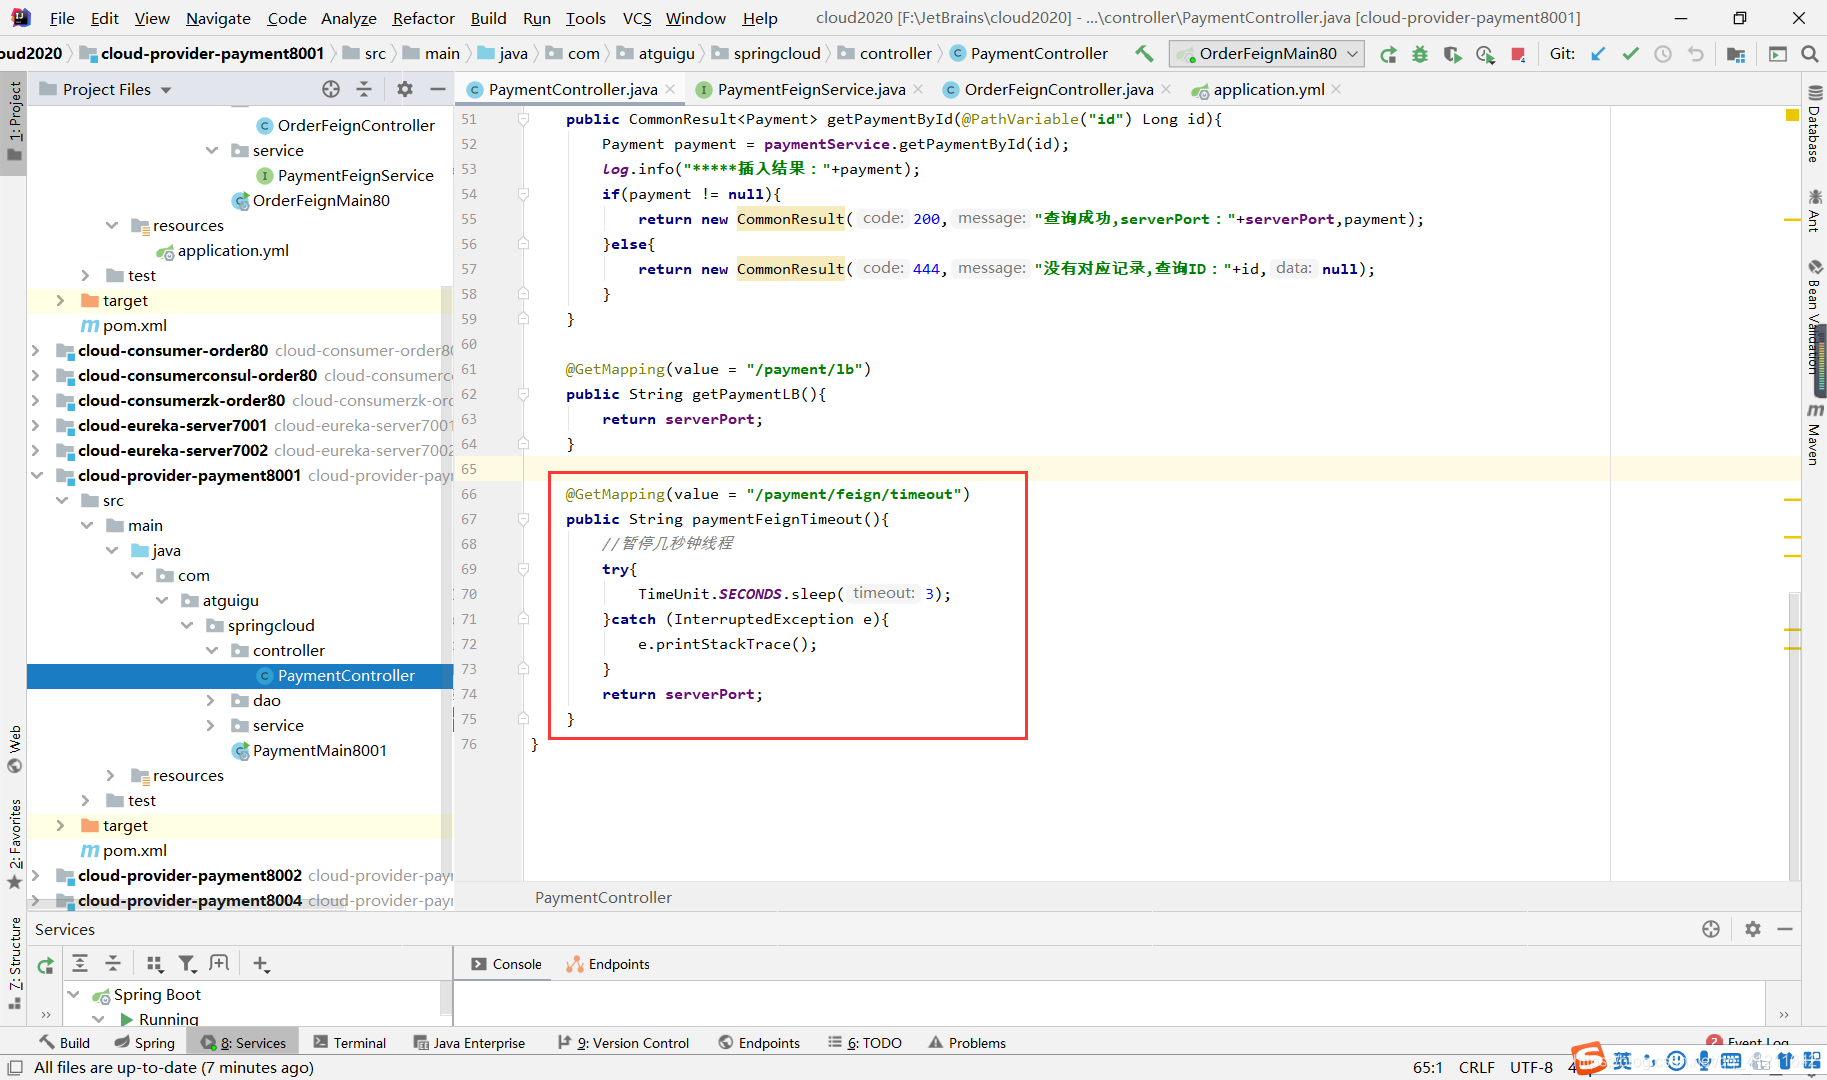Click the Run Anything toolbar icon
This screenshot has height=1080, width=1827.
pos(1777,54)
